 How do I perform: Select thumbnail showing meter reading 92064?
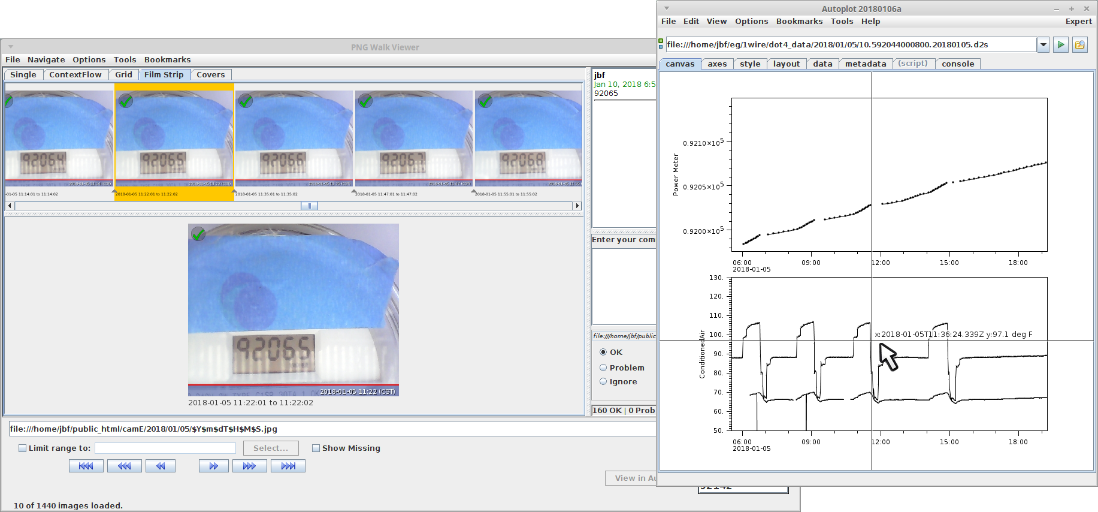pos(59,138)
